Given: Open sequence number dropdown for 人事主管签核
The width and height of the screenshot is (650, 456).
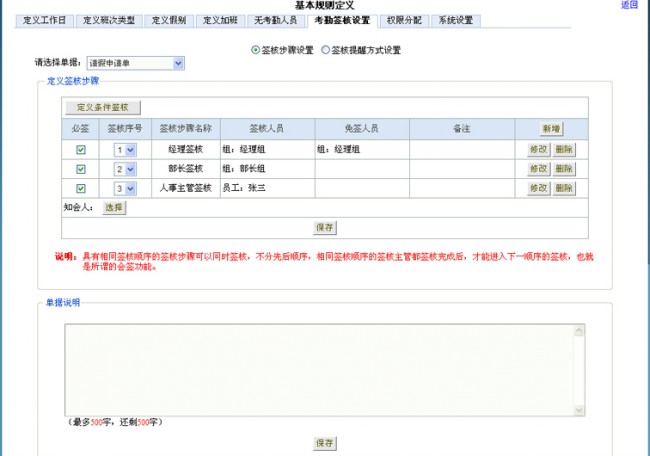Looking at the screenshot, I should point(125,188).
